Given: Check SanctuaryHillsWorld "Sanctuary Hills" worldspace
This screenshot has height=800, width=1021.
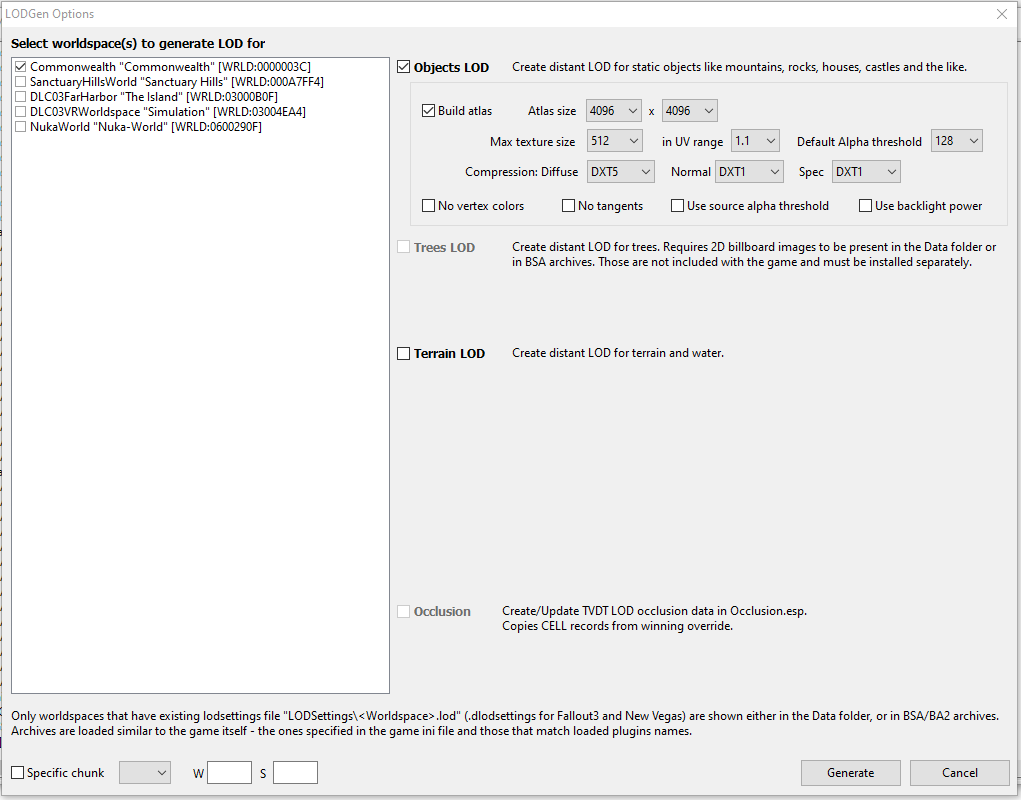Looking at the screenshot, I should tap(20, 81).
